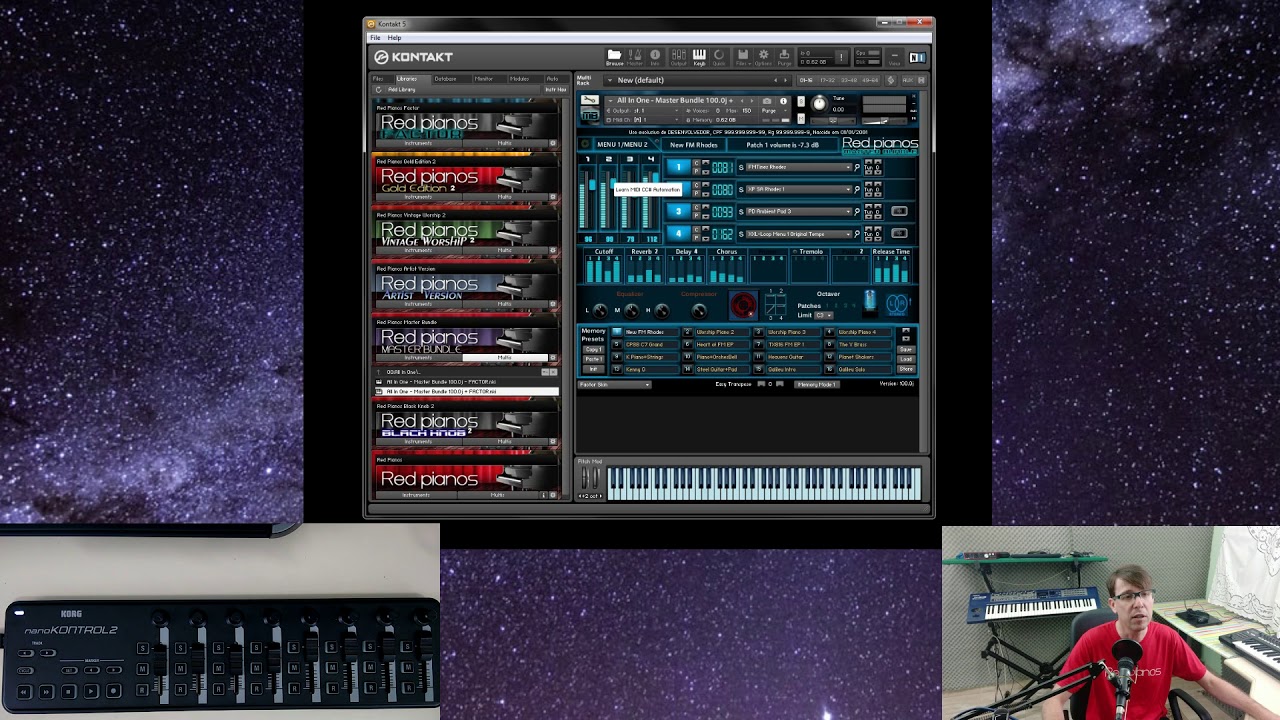Image resolution: width=1280 pixels, height=720 pixels.
Task: Click the refresh icon beside Add Library
Action: click(379, 89)
